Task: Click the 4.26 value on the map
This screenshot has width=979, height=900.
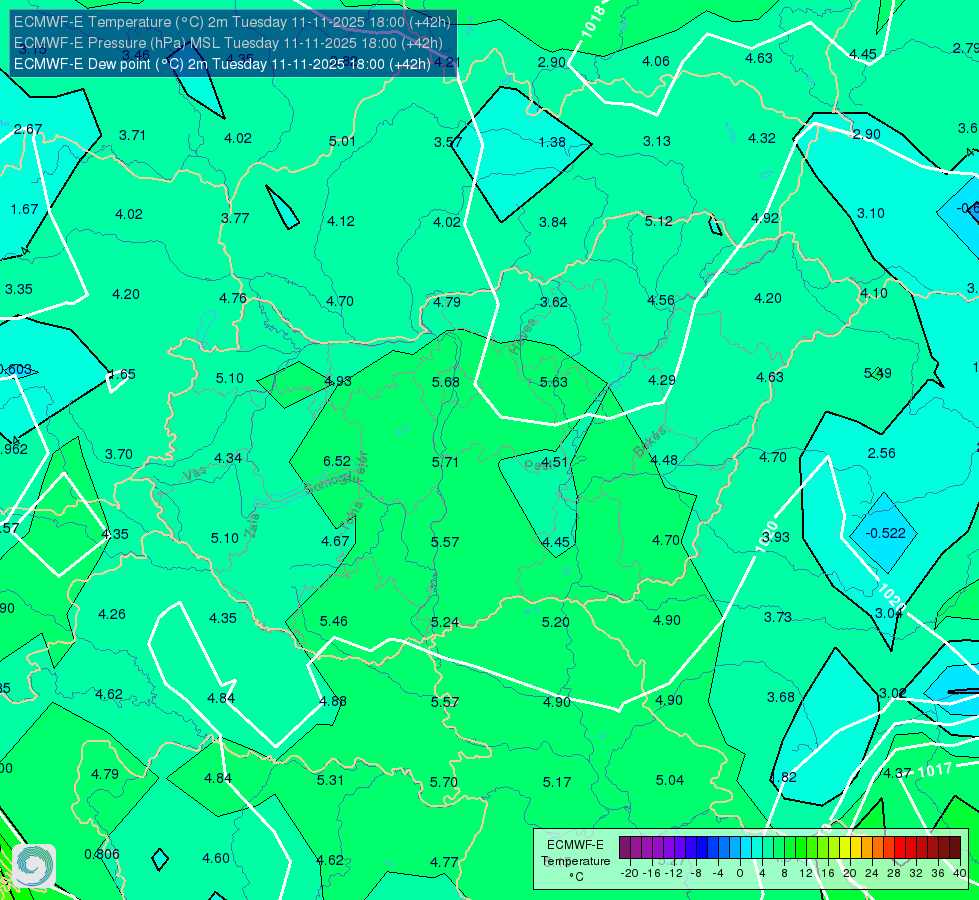Action: 112,614
